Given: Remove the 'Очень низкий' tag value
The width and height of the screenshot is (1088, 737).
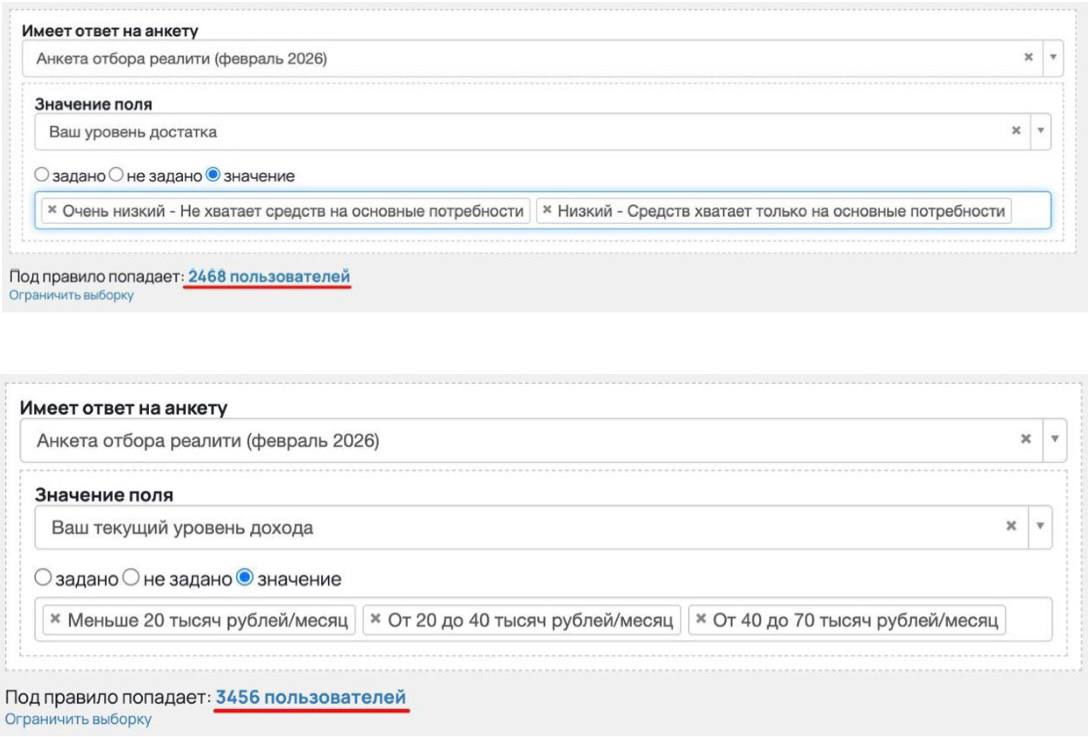Looking at the screenshot, I should (52, 211).
